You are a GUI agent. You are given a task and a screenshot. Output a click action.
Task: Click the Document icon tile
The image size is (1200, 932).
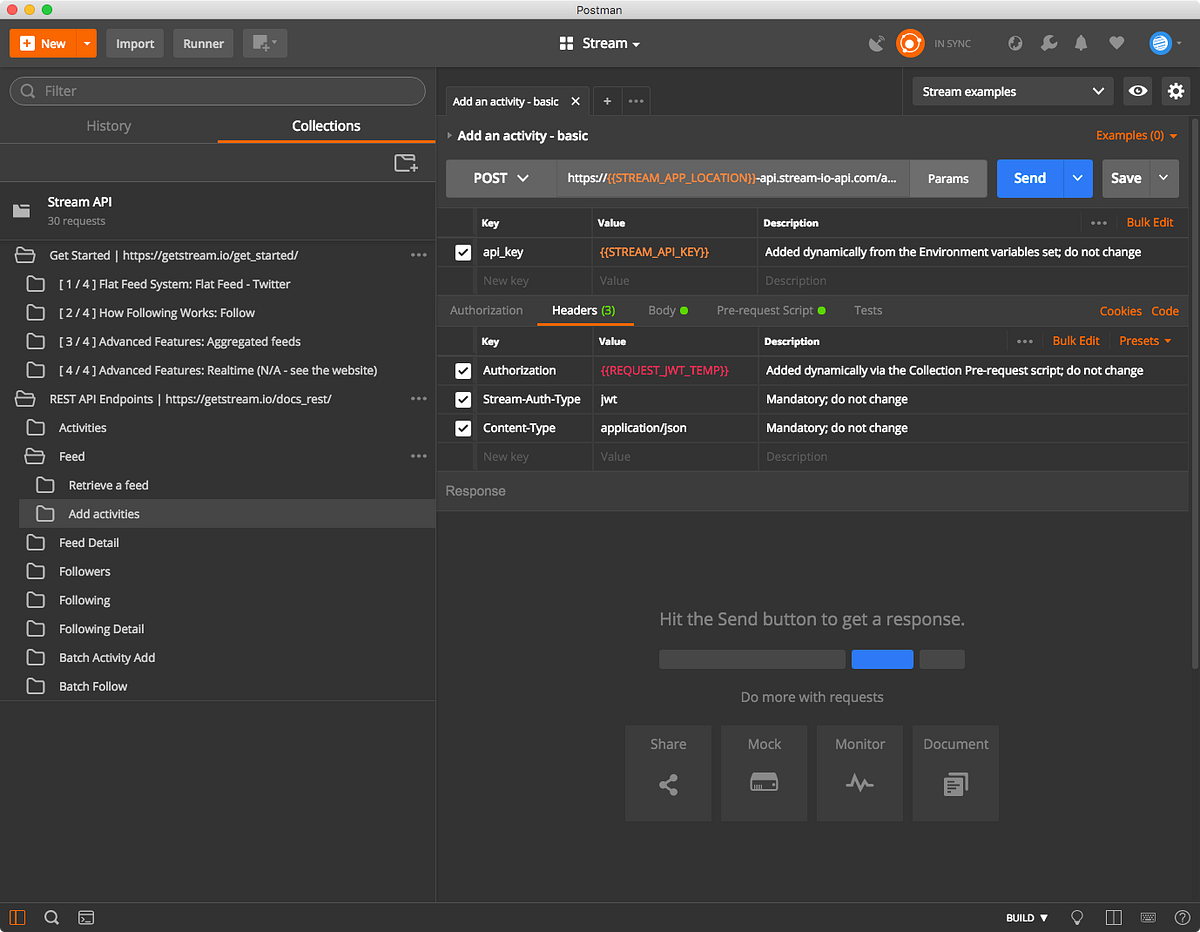pos(956,774)
